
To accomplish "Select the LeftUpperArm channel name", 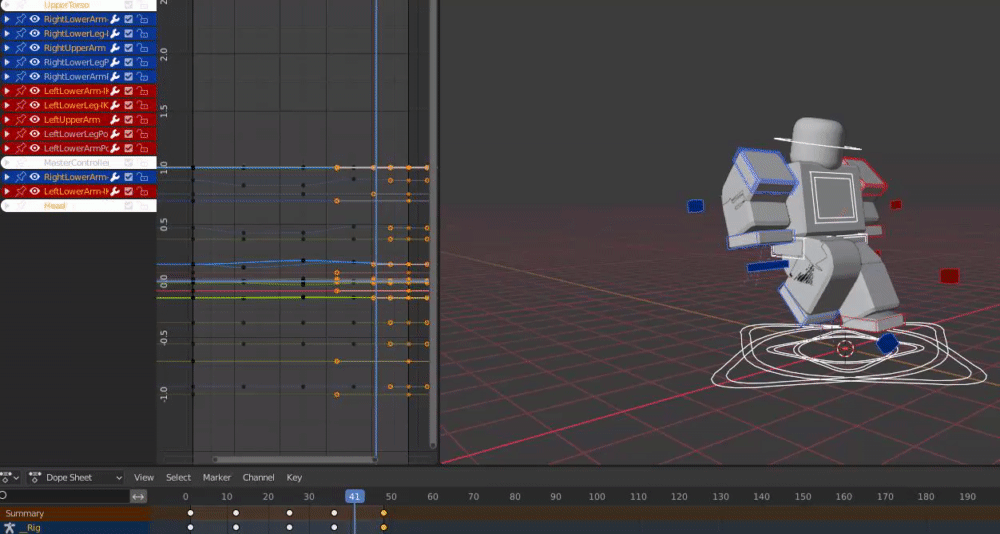I will [x=72, y=119].
